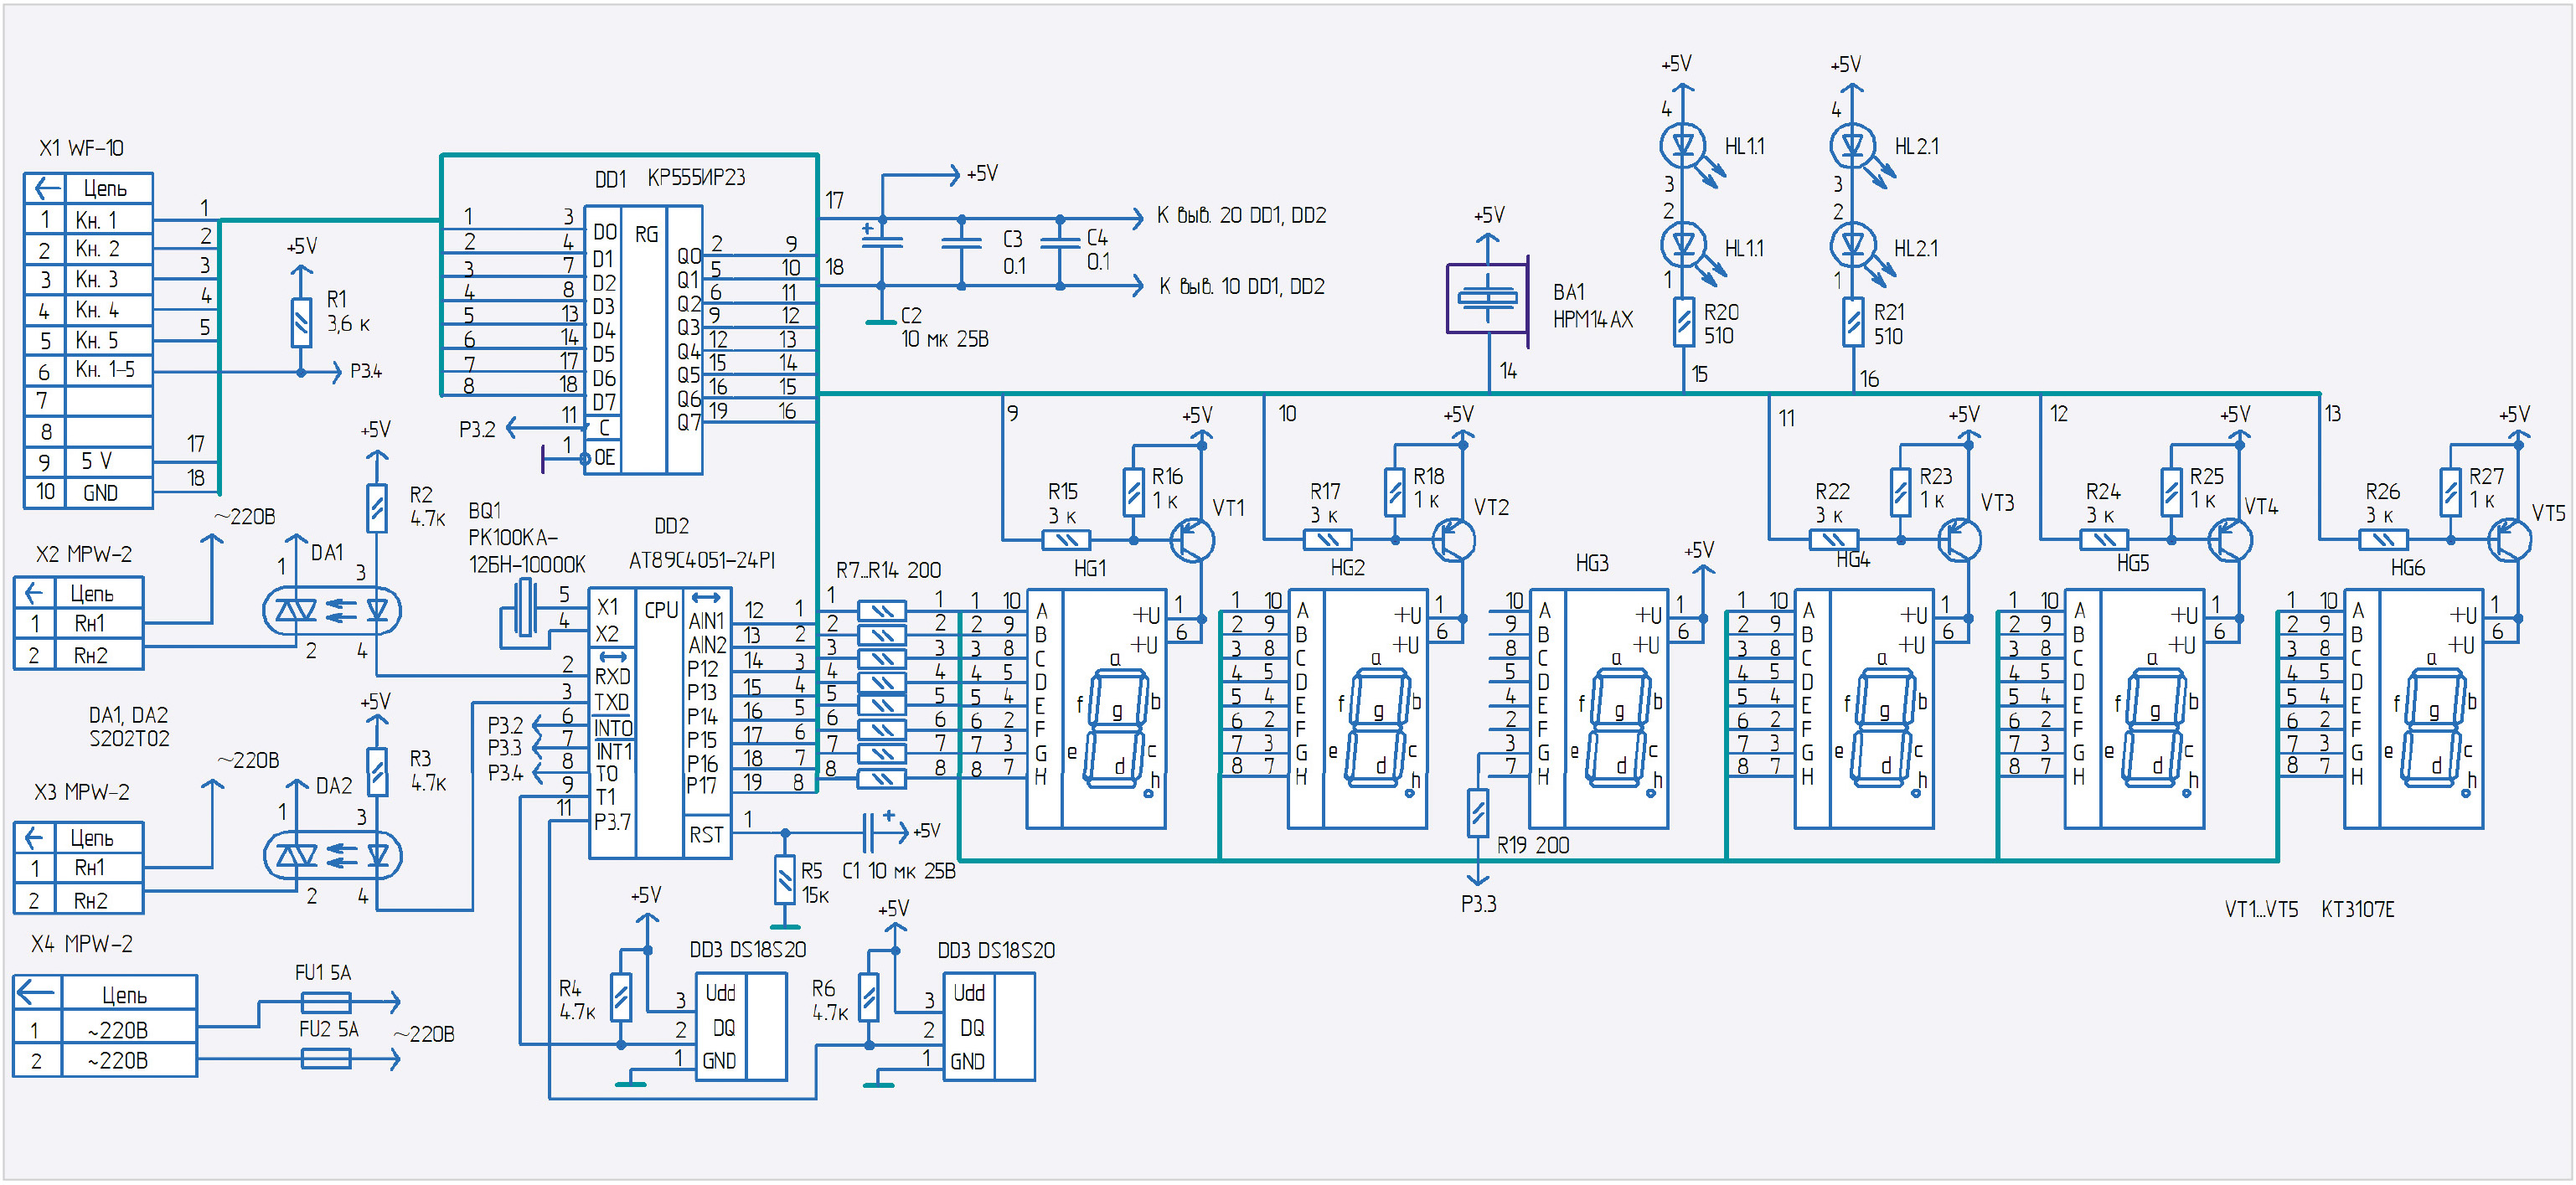
Task: Click the BA1 HPM14AX buzzer symbol
Action: [x=1488, y=298]
